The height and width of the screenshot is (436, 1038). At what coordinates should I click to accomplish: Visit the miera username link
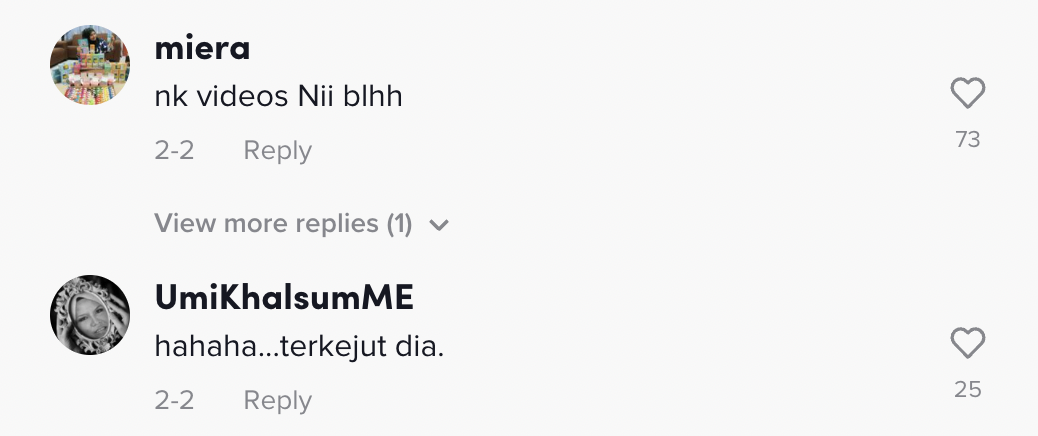click(203, 48)
